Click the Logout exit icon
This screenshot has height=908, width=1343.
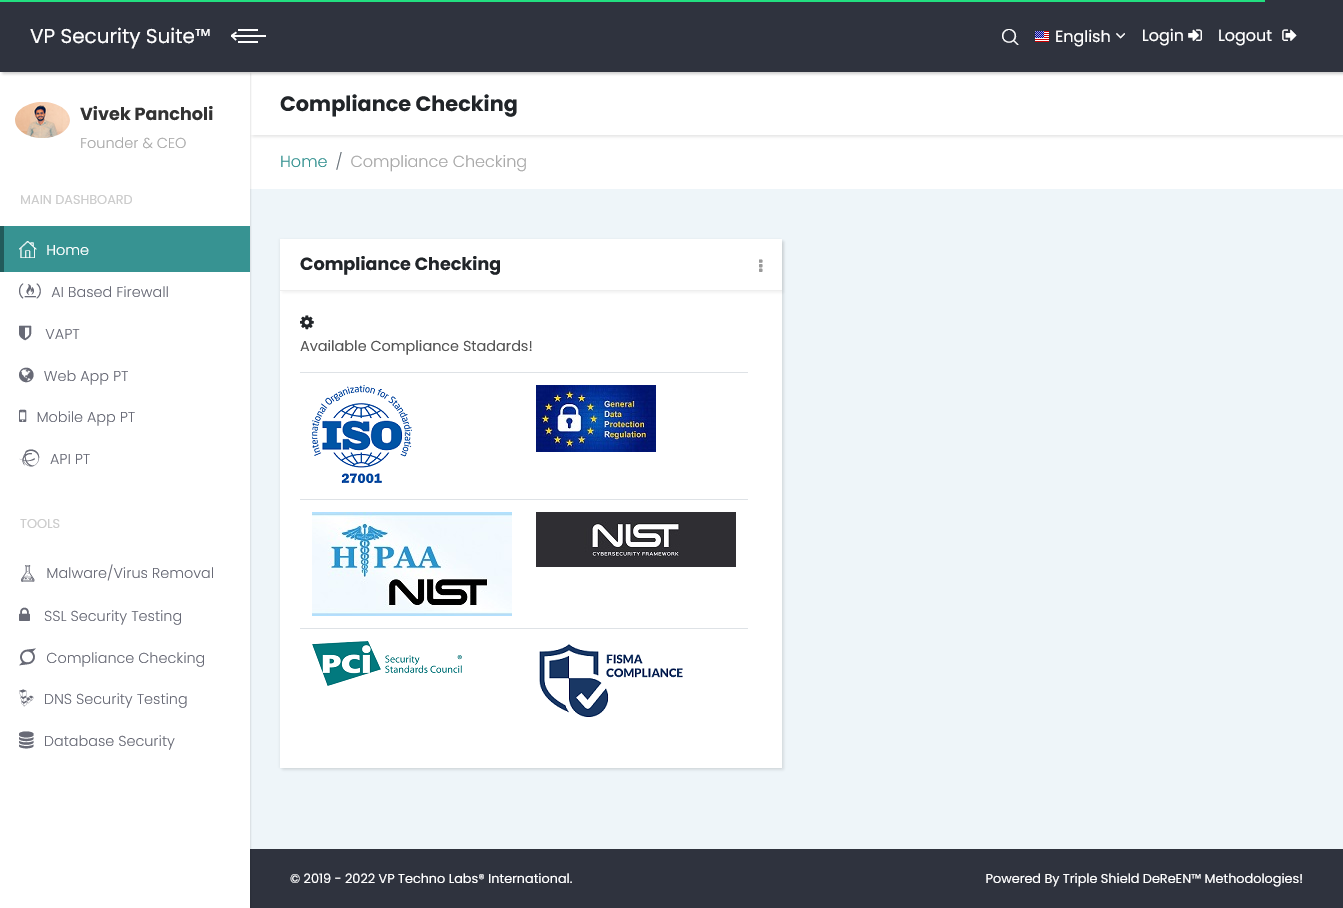point(1289,36)
